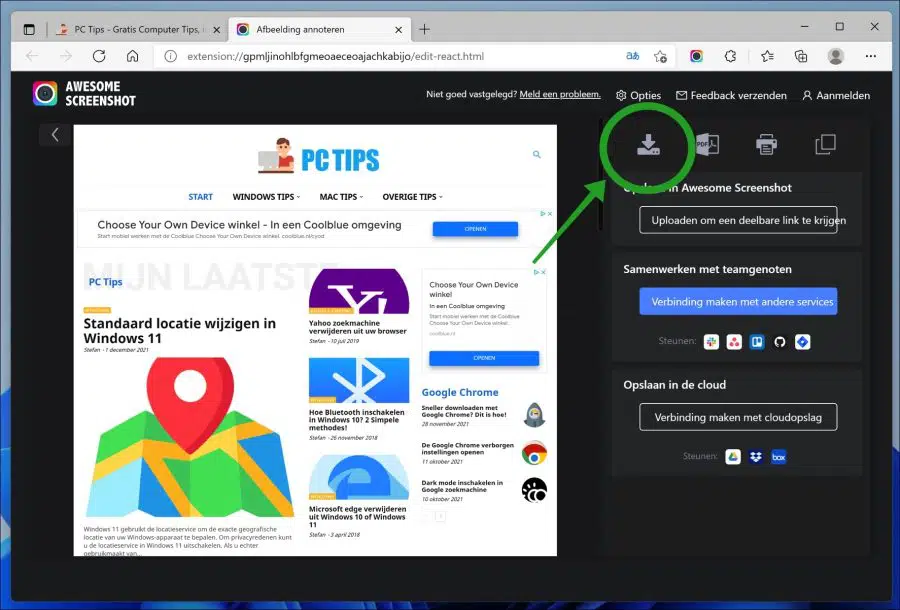Close the PC Tips browser tab
This screenshot has width=900, height=610.
click(x=216, y=30)
